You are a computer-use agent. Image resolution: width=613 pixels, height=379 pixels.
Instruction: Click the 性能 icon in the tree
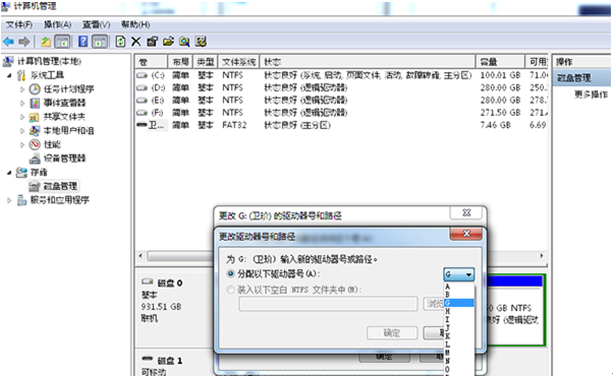tap(35, 145)
